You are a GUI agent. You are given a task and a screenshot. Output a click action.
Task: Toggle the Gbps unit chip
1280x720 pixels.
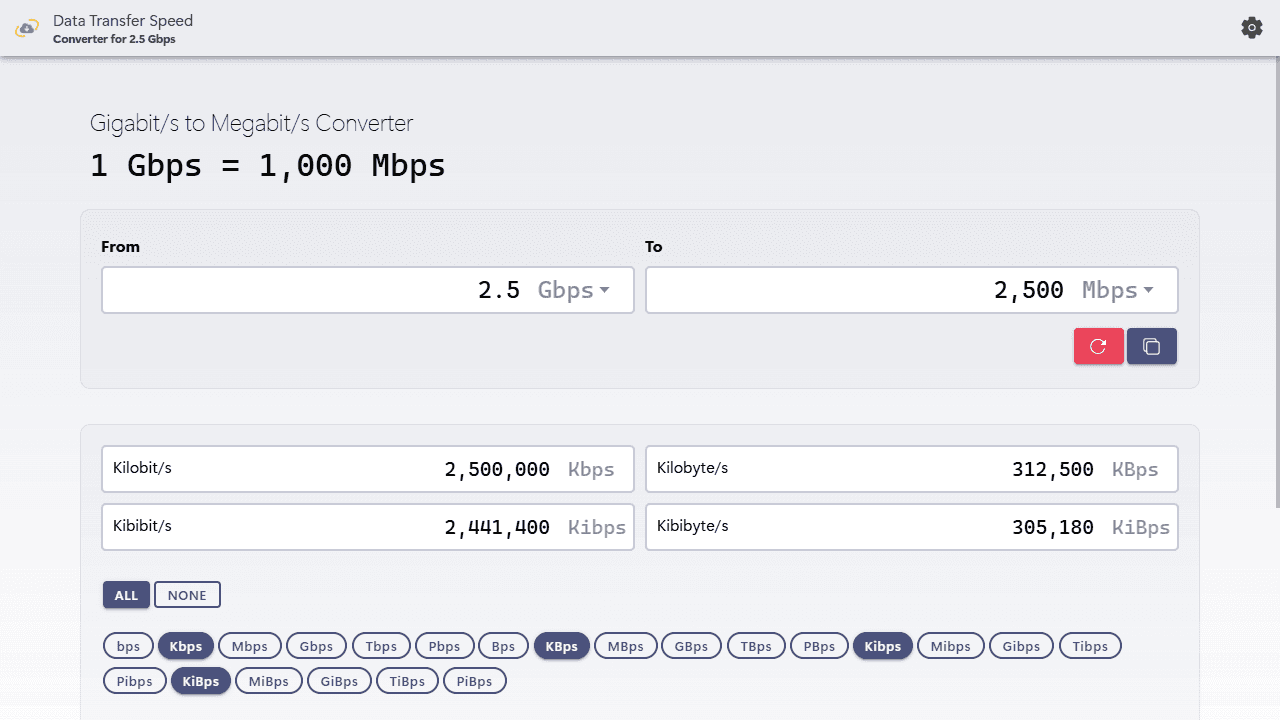tap(316, 646)
